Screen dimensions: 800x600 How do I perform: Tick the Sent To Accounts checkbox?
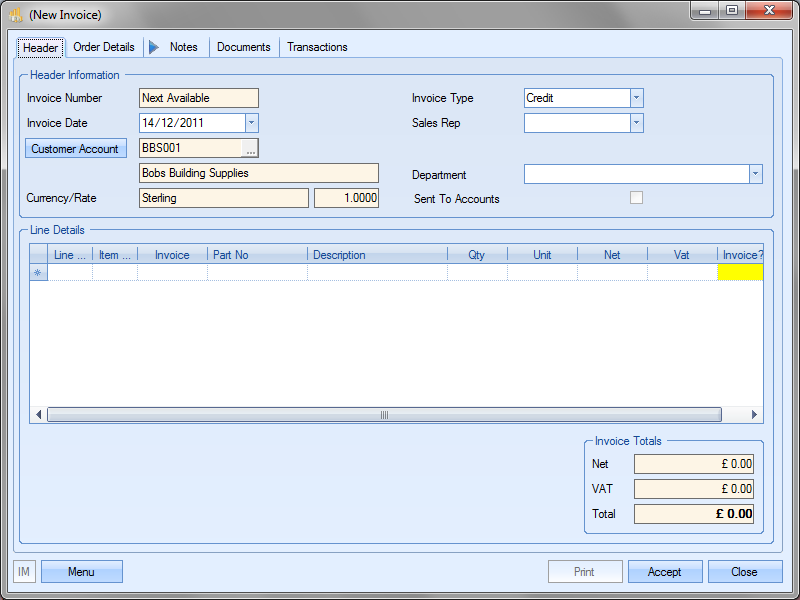click(636, 198)
